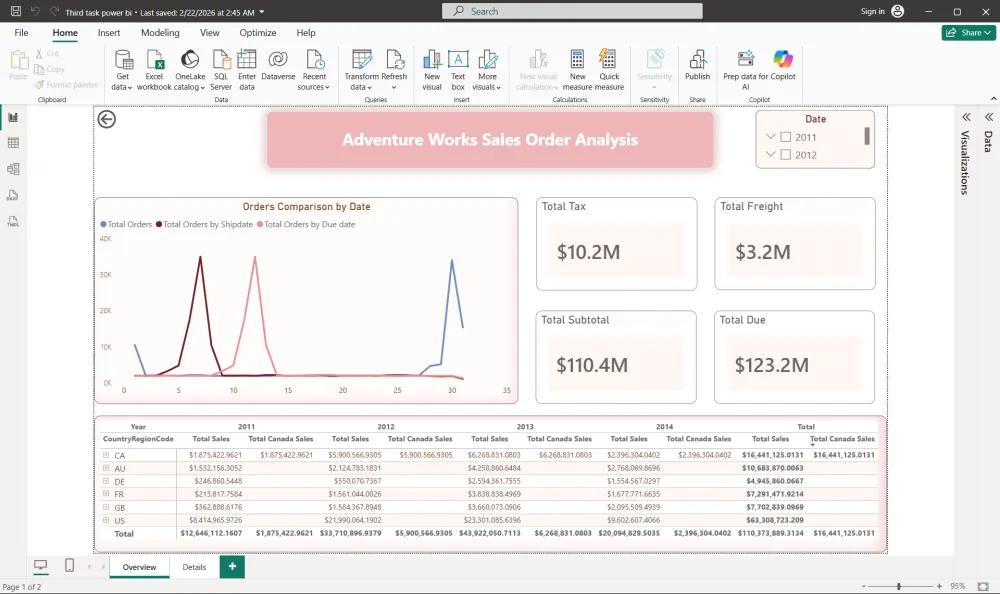Expand the CA row in matrix
Viewport: 1000px width, 594px height.
click(106, 455)
